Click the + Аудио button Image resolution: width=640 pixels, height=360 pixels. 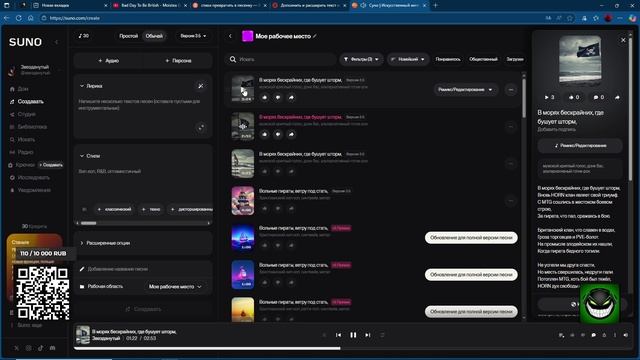(x=109, y=60)
